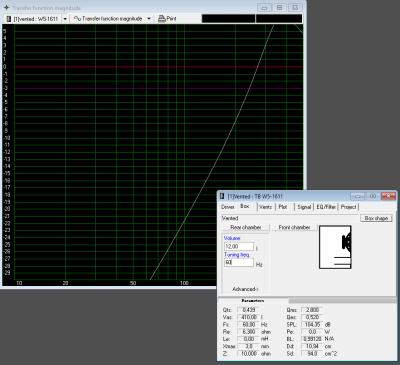Open the Project tab
Image resolution: width=400 pixels, height=365 pixels.
[x=348, y=207]
